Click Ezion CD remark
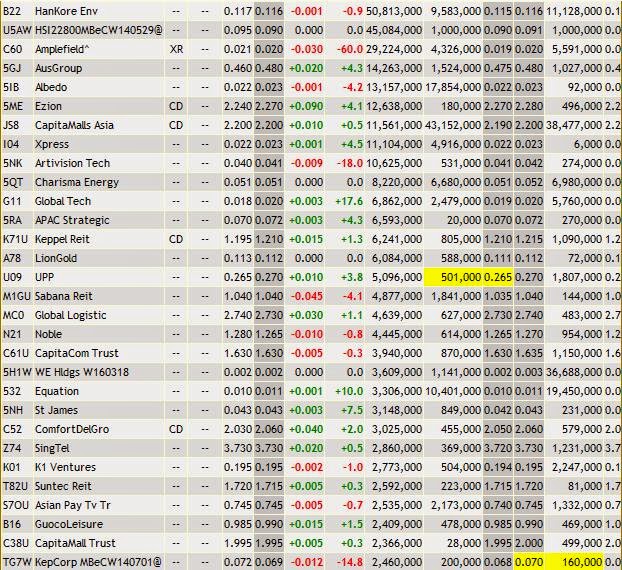The height and width of the screenshot is (570, 622). tap(176, 106)
